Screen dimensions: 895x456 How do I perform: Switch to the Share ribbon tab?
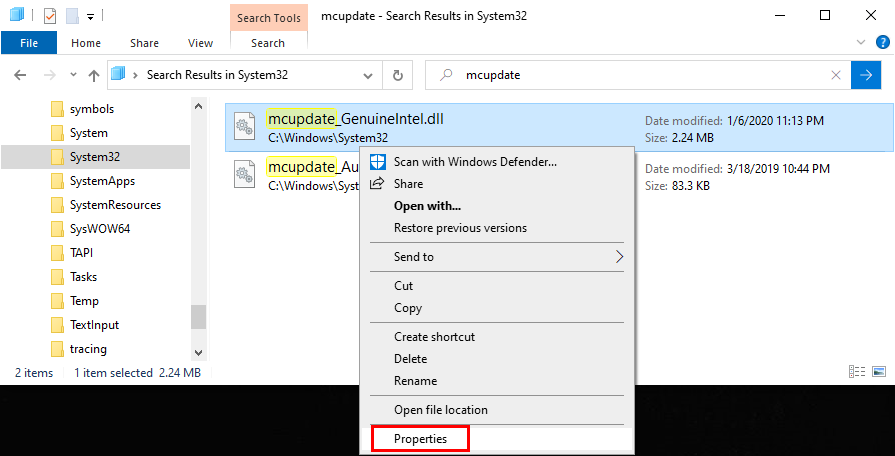tap(144, 43)
